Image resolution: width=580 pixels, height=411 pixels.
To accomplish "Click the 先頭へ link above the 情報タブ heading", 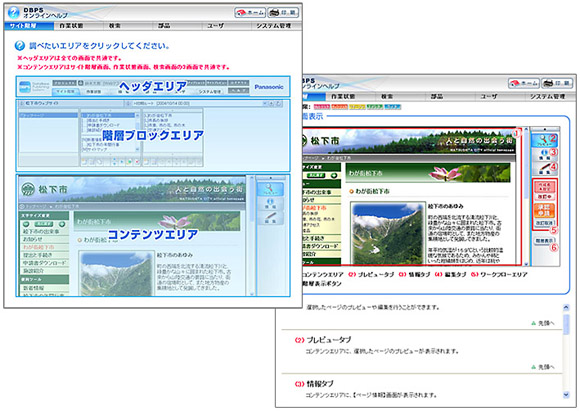I will click(x=543, y=367).
